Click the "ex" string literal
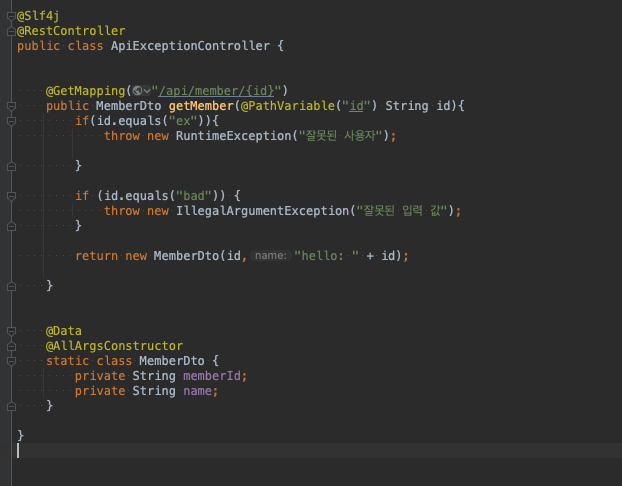622x486 pixels. tap(183, 121)
